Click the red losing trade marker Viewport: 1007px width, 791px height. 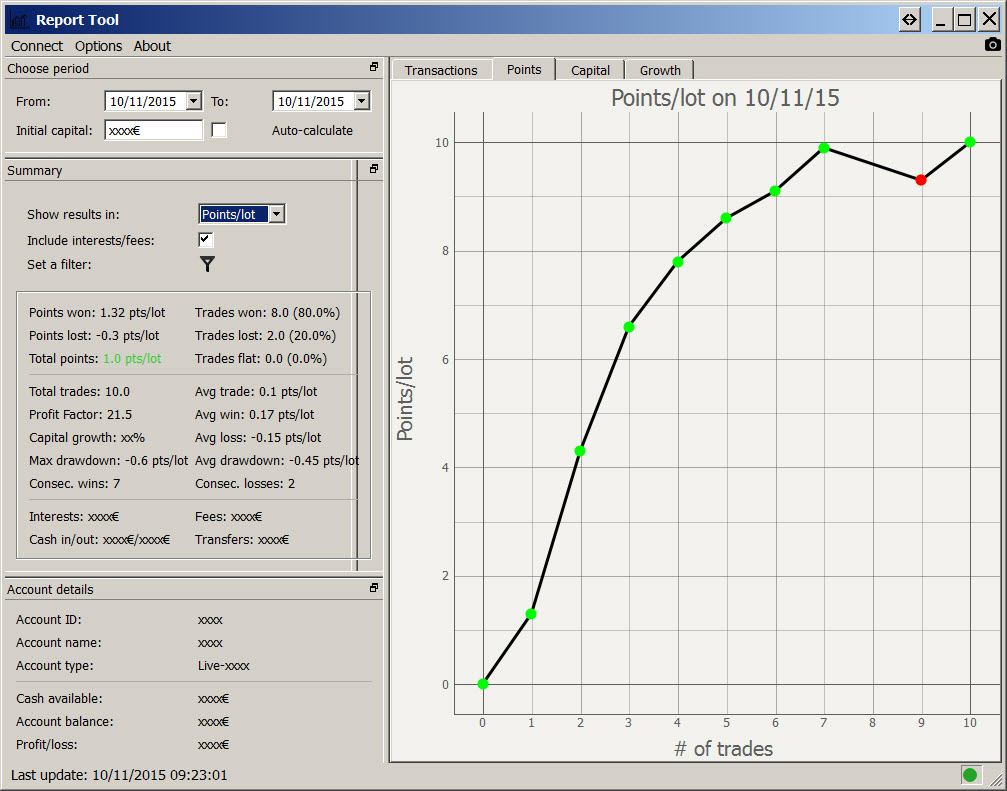click(920, 180)
